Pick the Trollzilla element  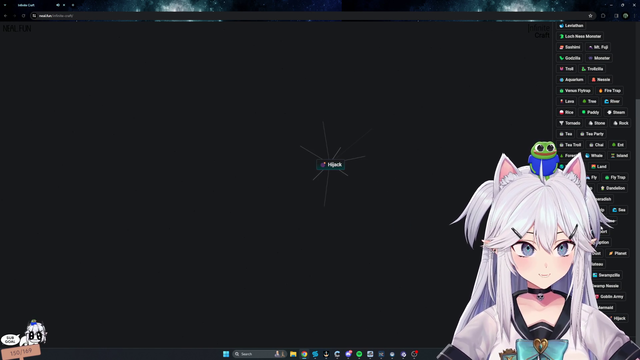point(592,69)
